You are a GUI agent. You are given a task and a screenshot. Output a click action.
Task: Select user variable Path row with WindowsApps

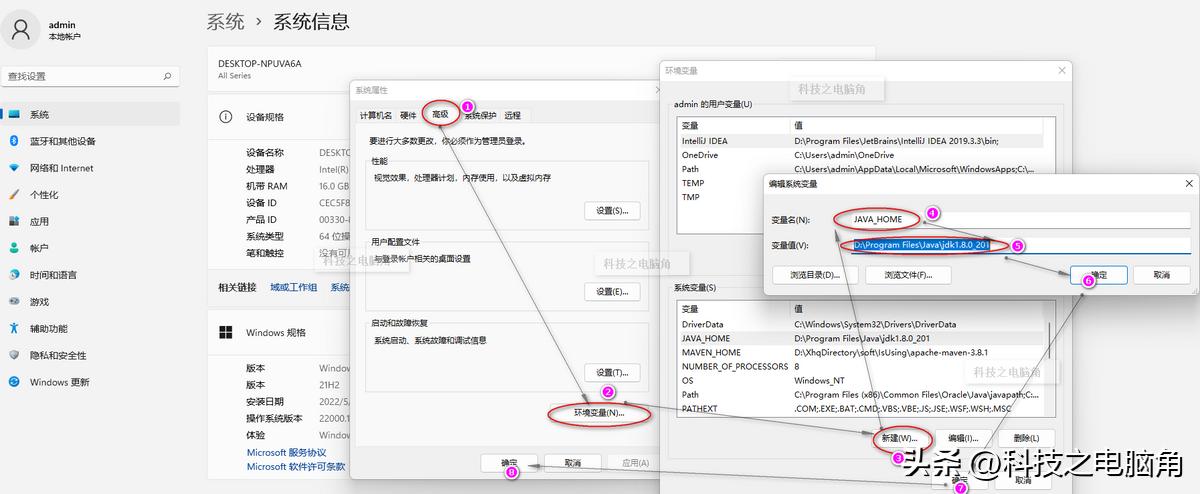coord(860,169)
